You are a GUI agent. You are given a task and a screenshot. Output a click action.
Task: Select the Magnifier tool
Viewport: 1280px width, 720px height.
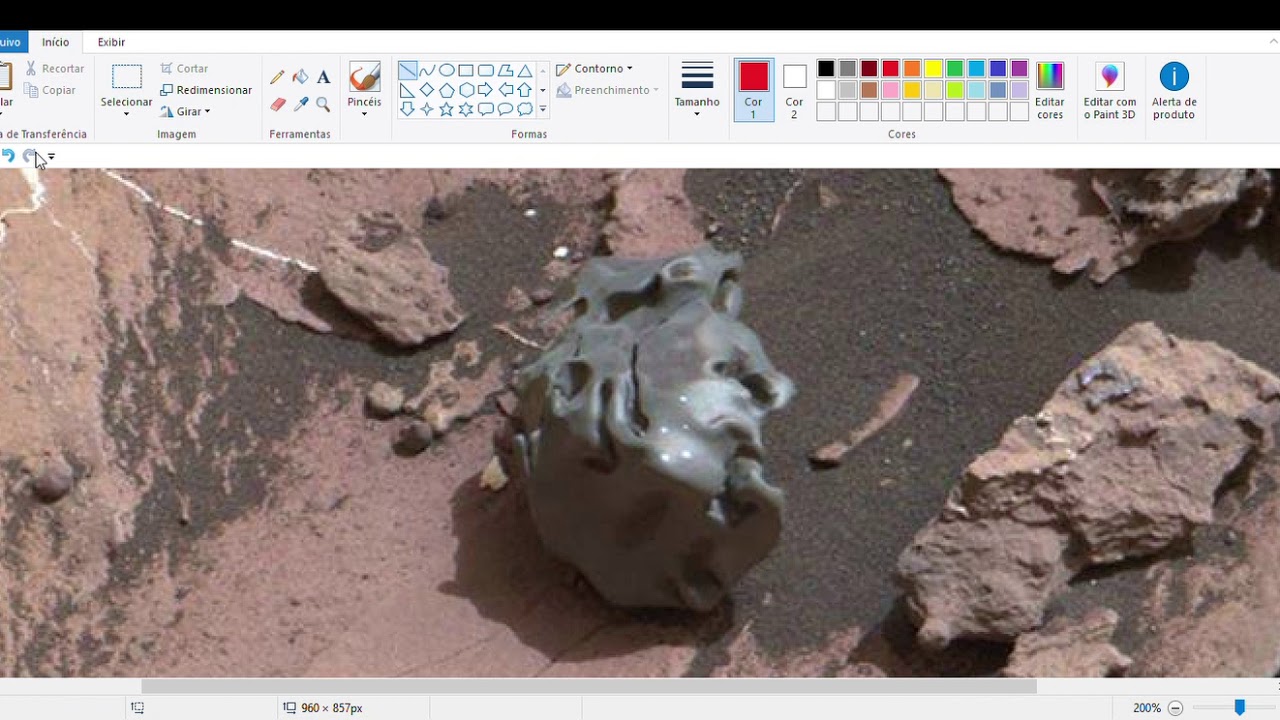point(323,104)
